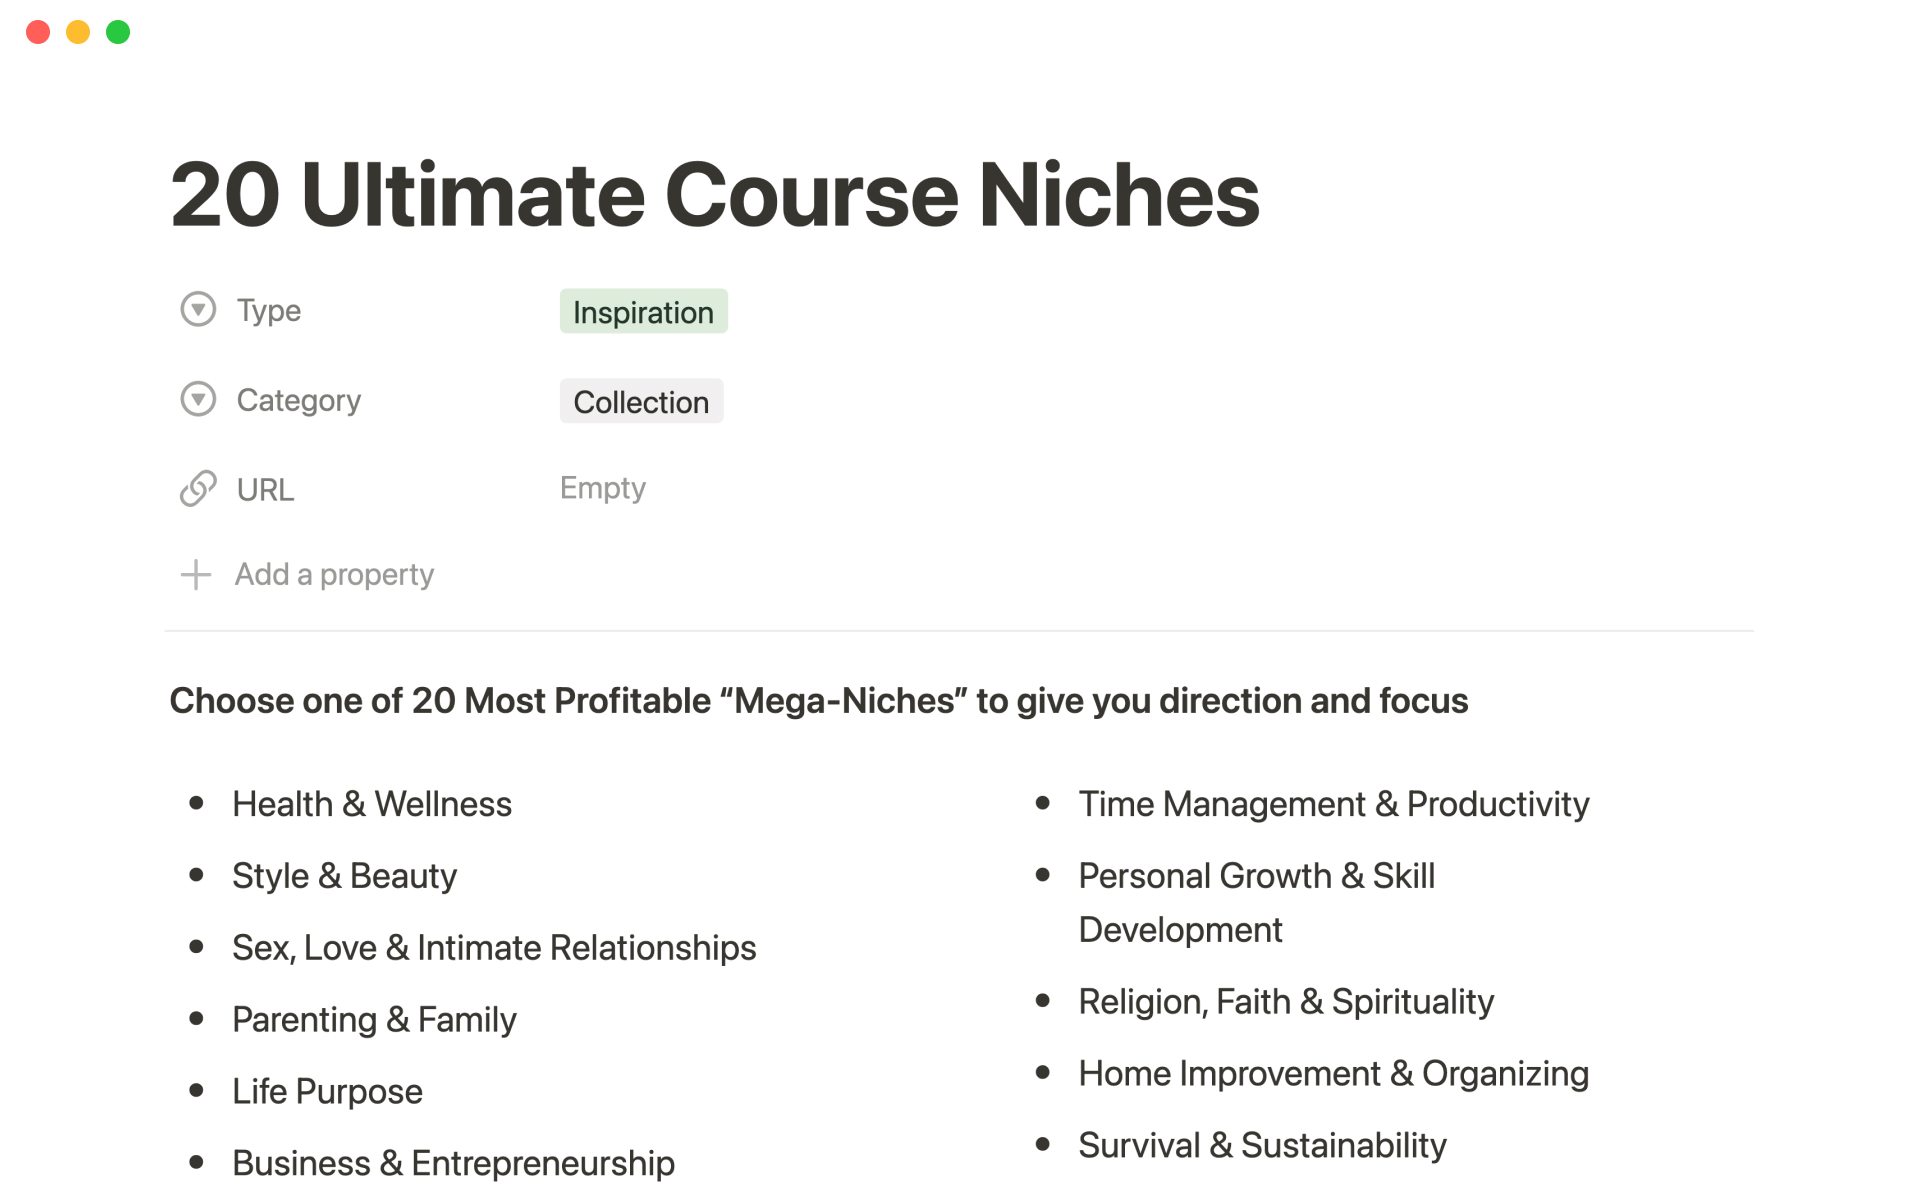
Task: Click the Type property label
Action: pos(269,311)
